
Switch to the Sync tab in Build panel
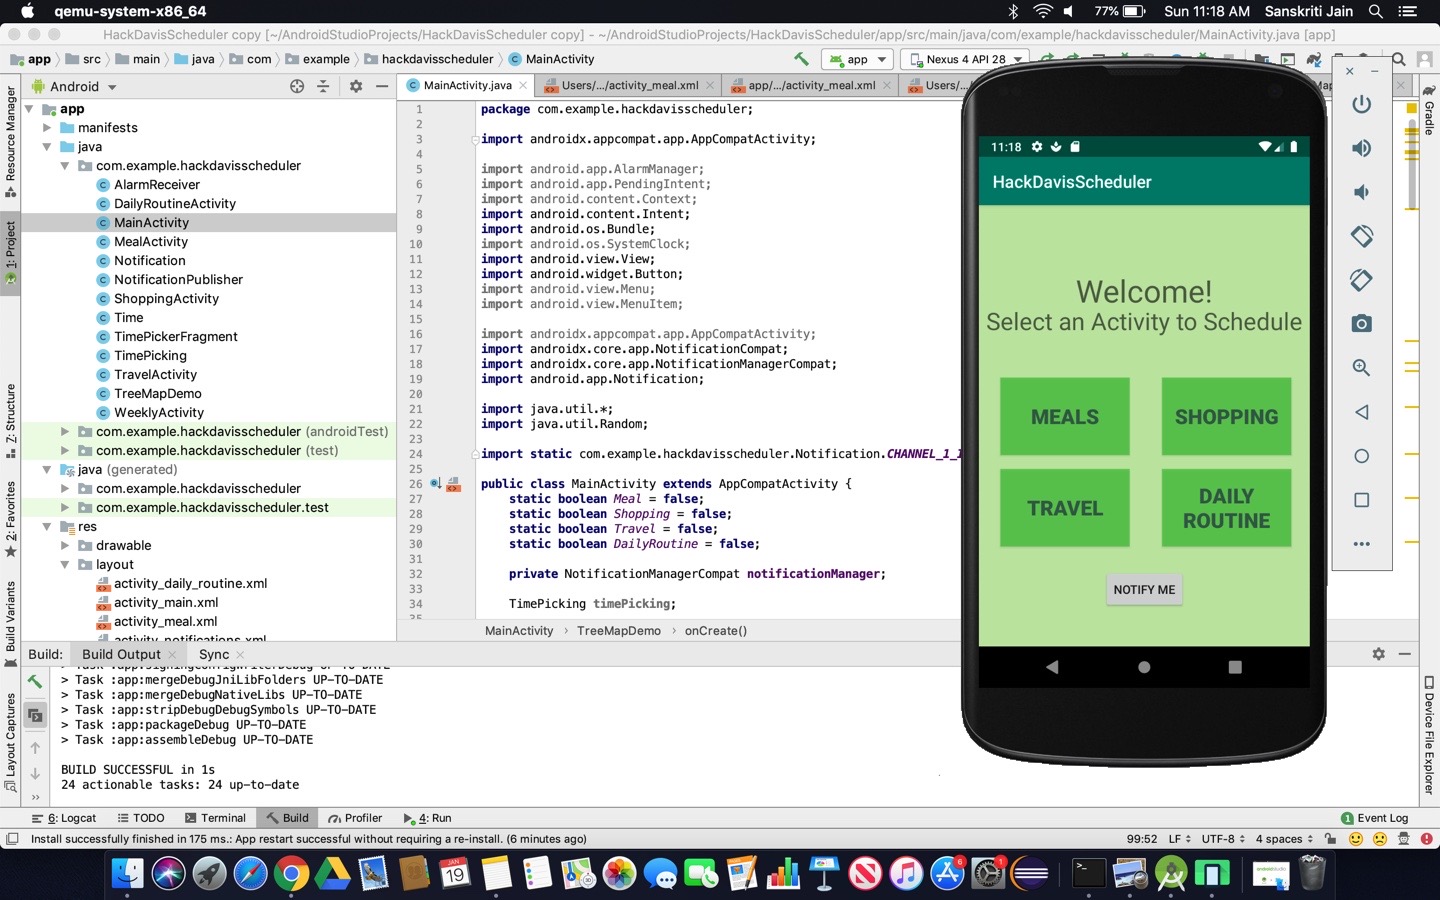coord(214,654)
